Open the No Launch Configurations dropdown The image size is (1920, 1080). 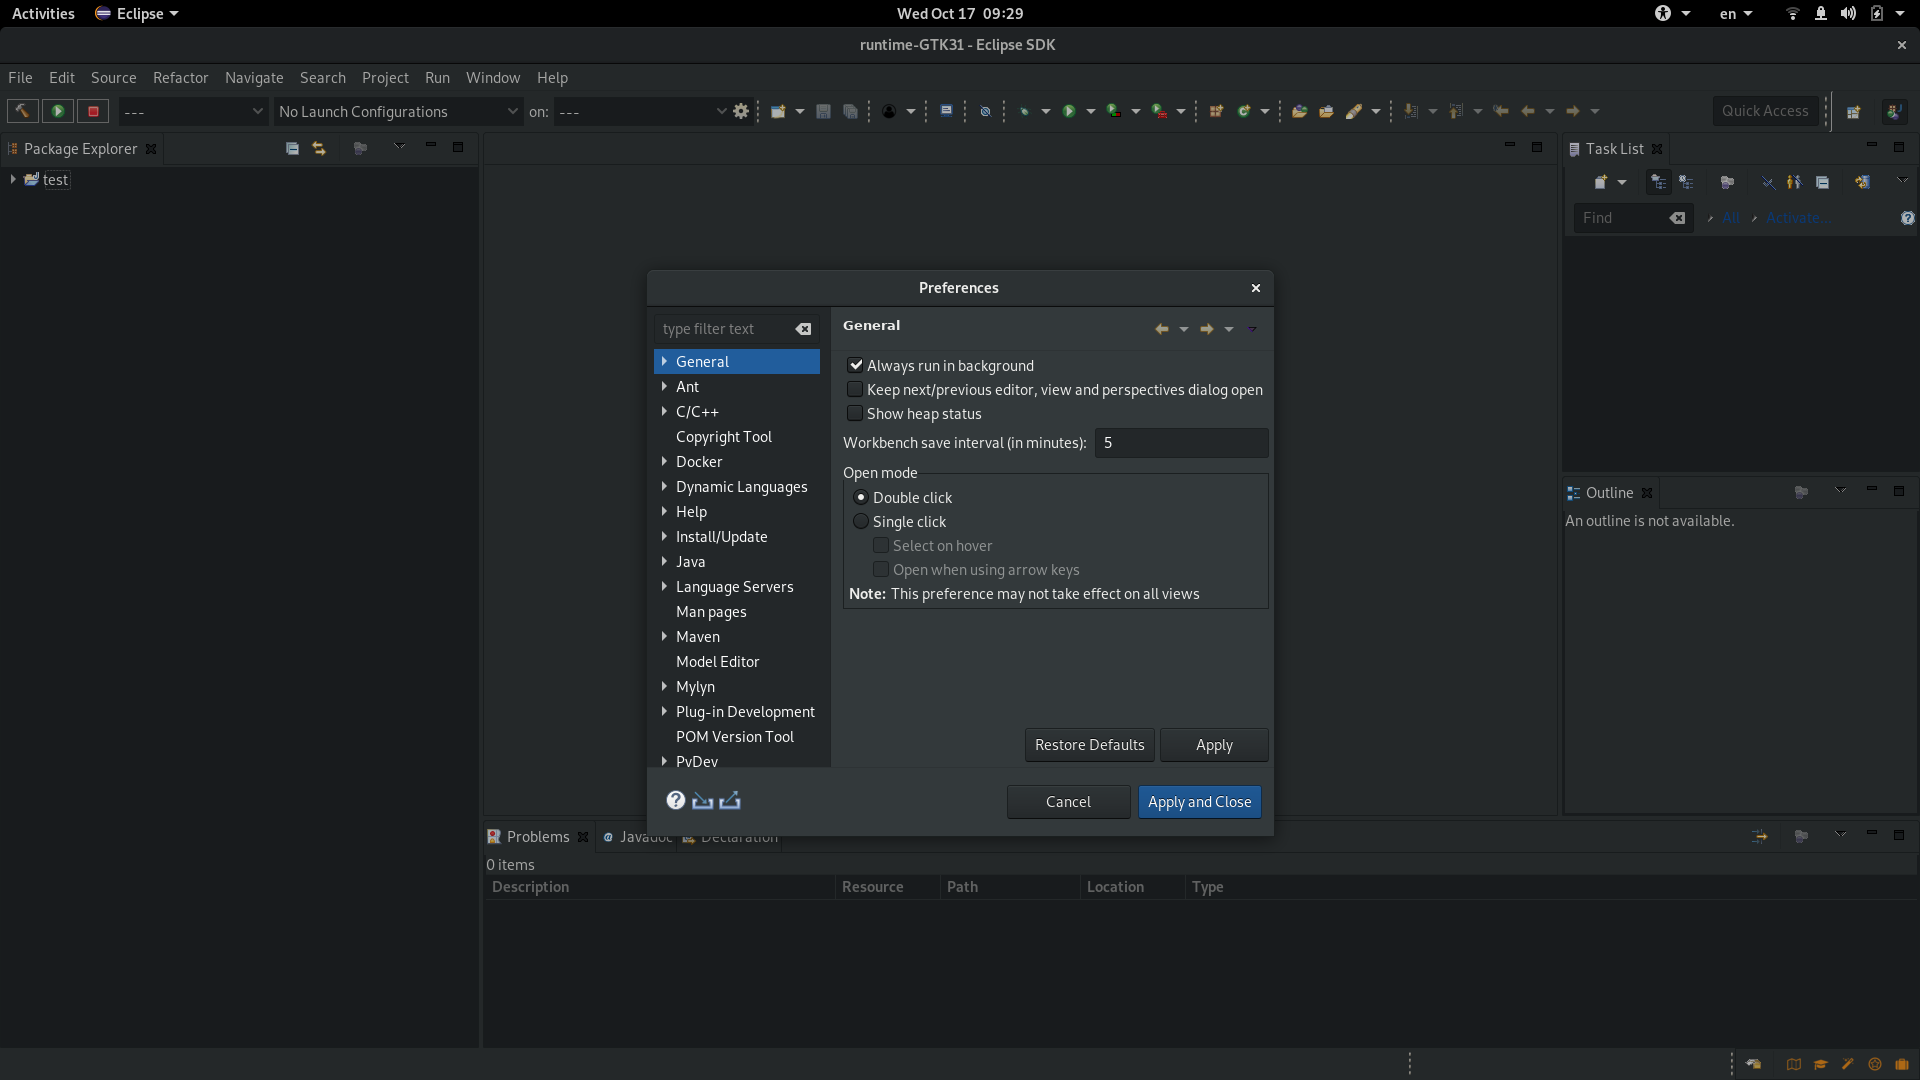pyautogui.click(x=398, y=111)
